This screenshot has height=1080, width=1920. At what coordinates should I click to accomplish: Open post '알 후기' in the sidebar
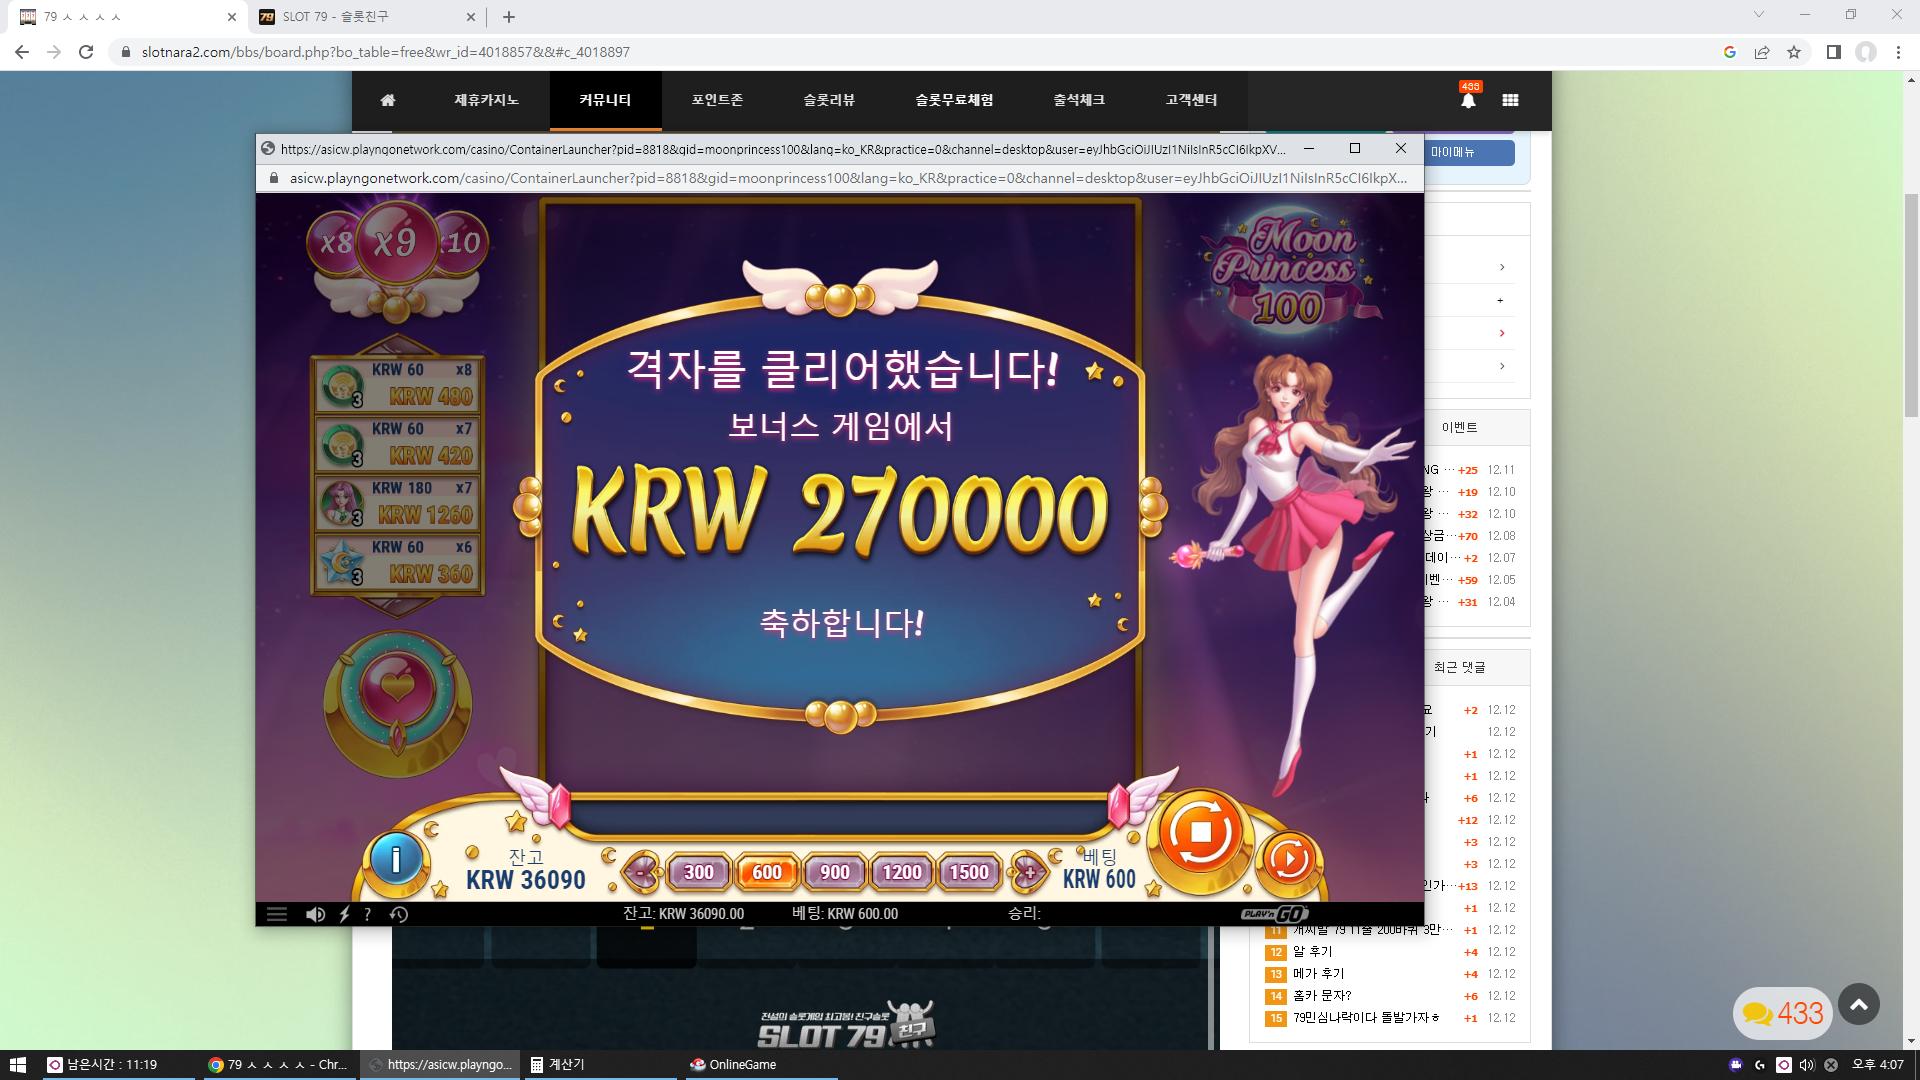[1312, 952]
